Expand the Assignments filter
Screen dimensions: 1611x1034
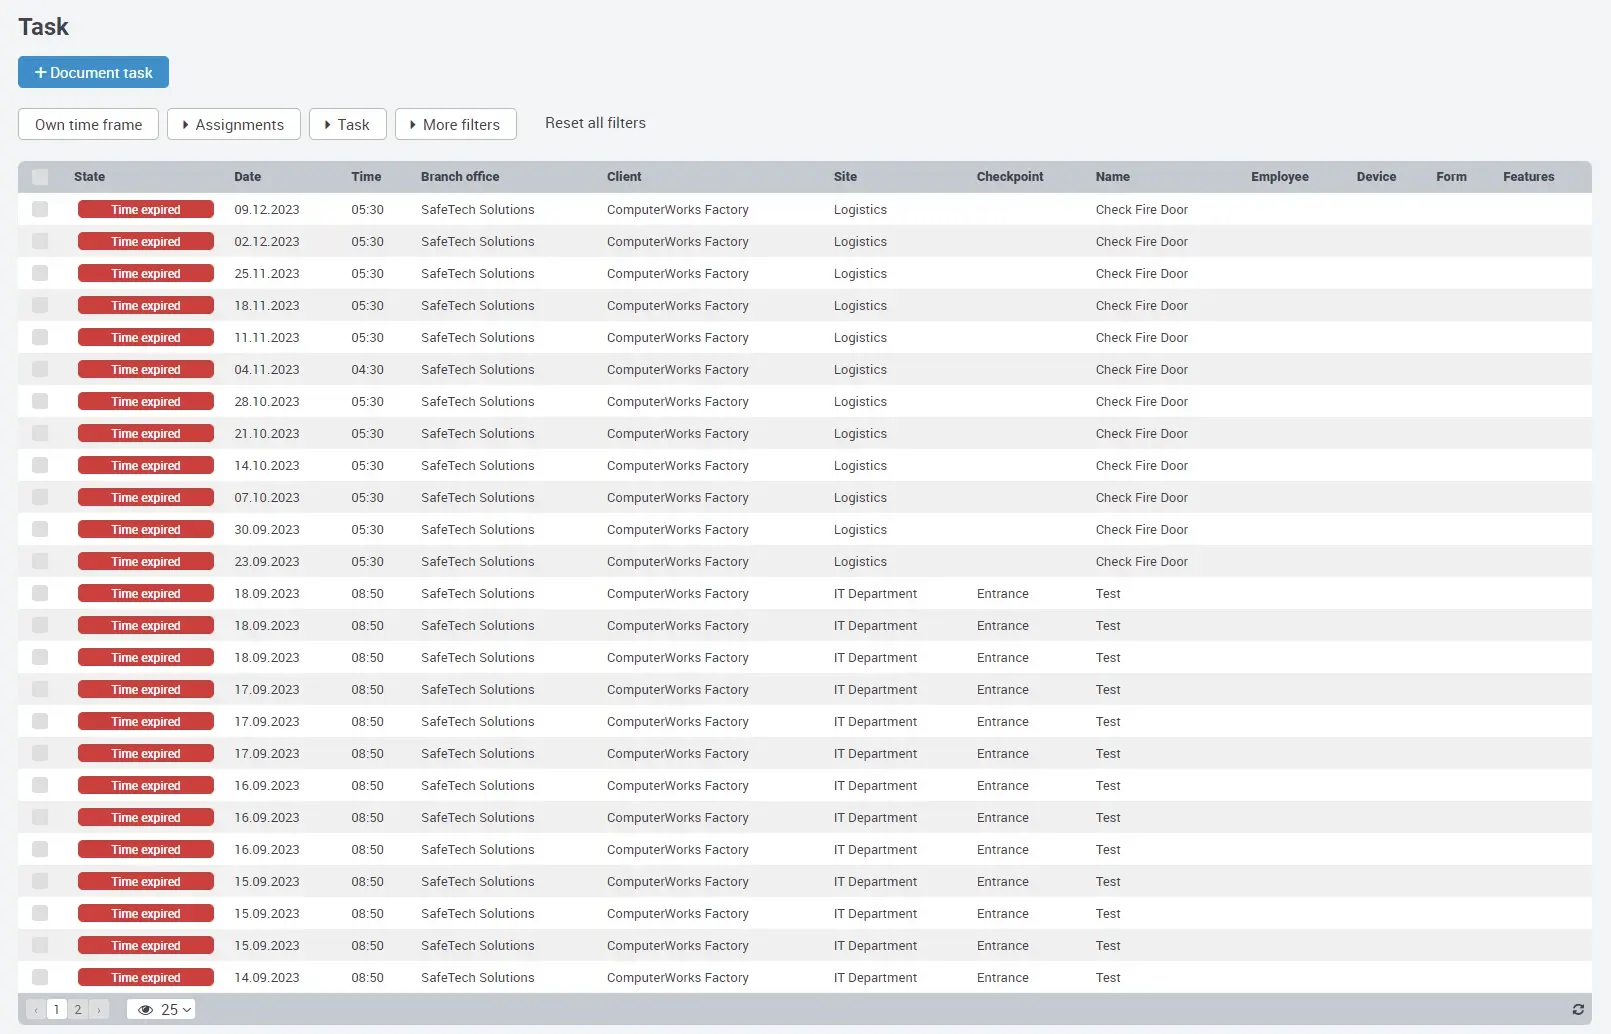pos(234,125)
